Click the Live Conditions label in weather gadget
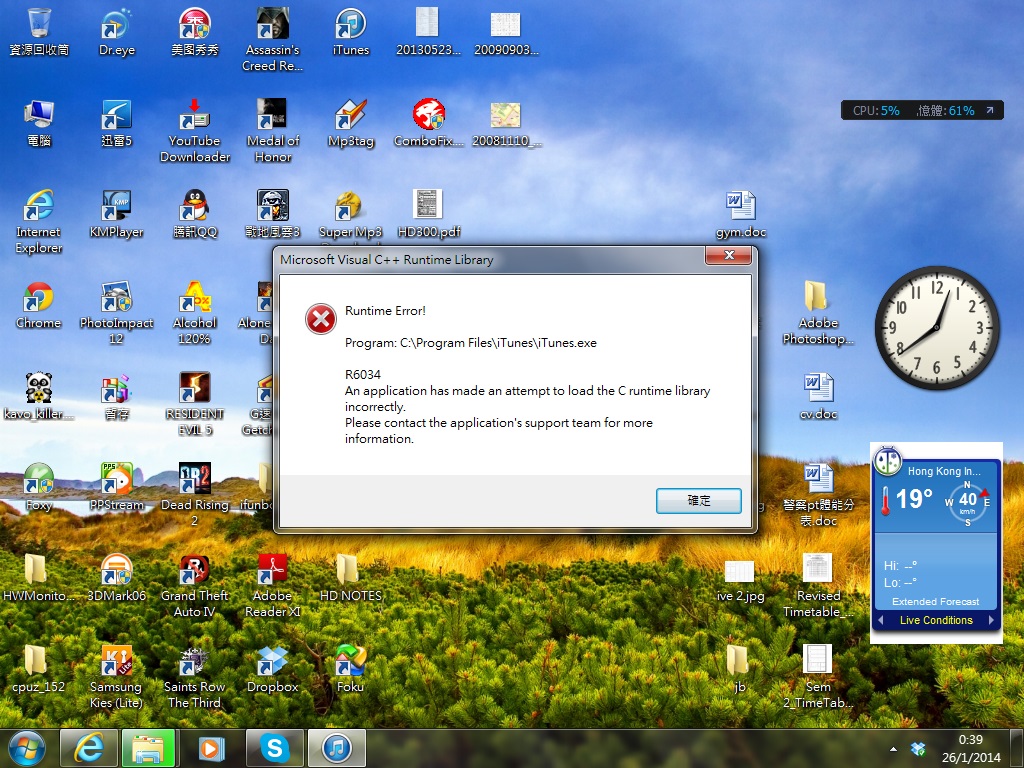This screenshot has width=1024, height=768. click(x=936, y=620)
